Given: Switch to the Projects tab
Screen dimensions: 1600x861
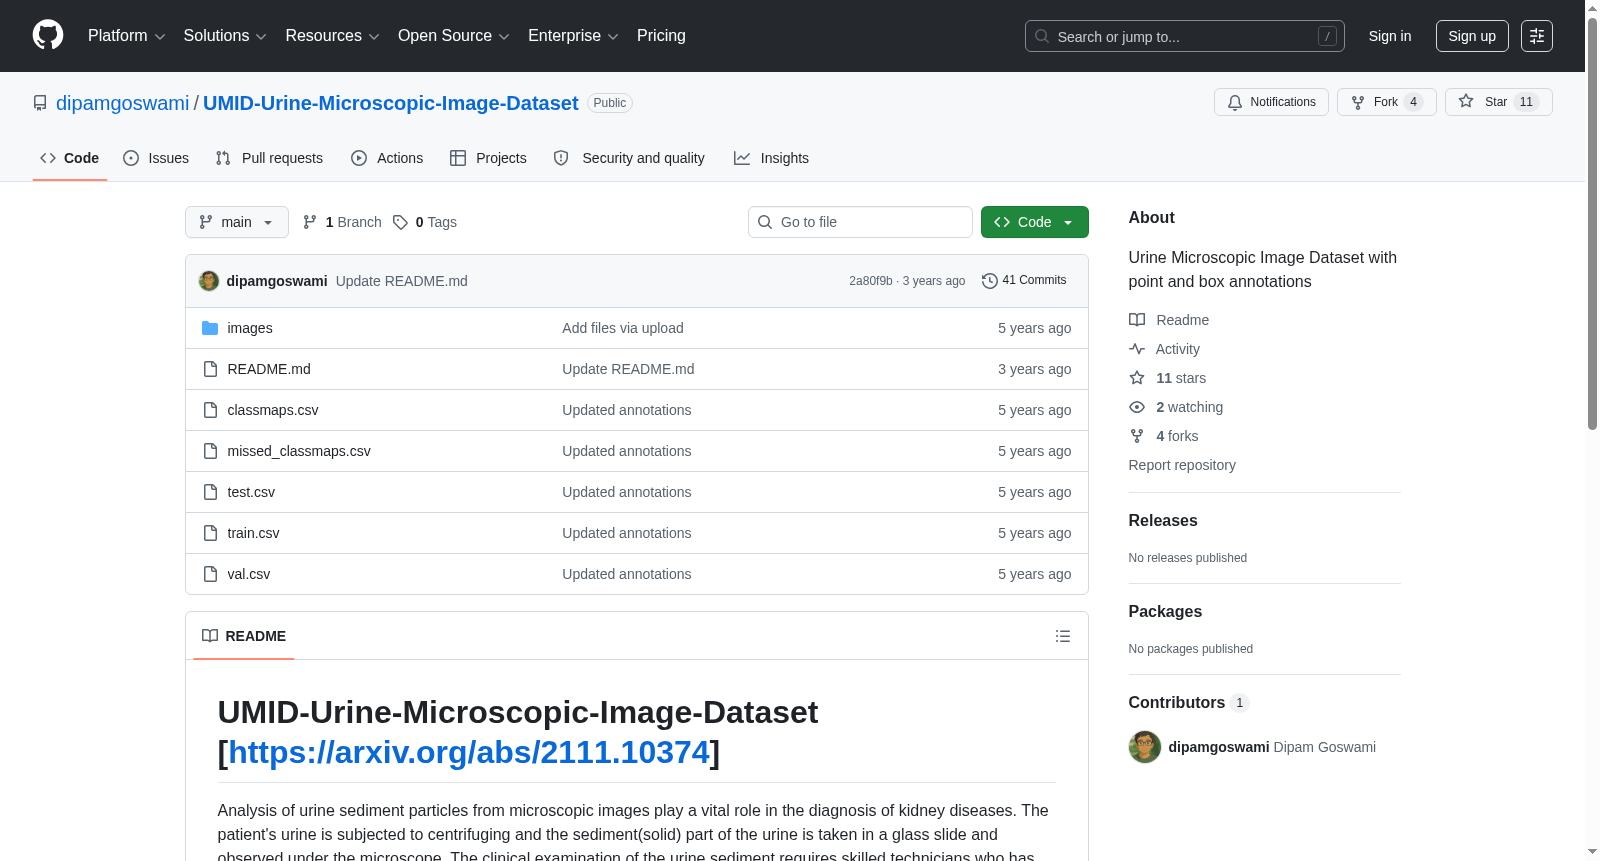Looking at the screenshot, I should click(x=488, y=158).
